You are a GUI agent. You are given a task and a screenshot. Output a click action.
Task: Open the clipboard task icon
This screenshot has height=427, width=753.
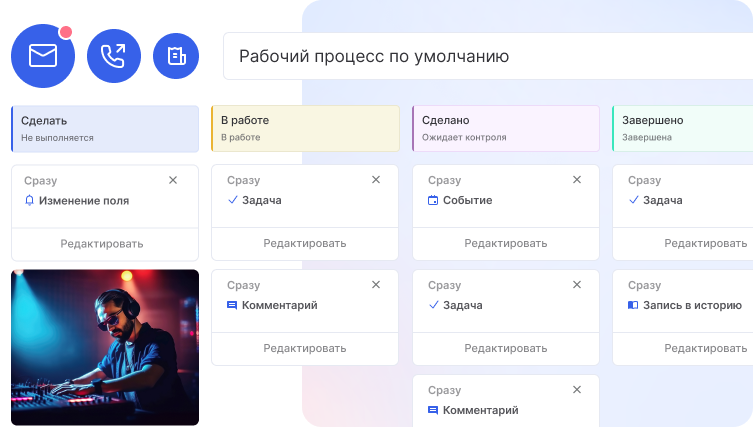pyautogui.click(x=176, y=56)
